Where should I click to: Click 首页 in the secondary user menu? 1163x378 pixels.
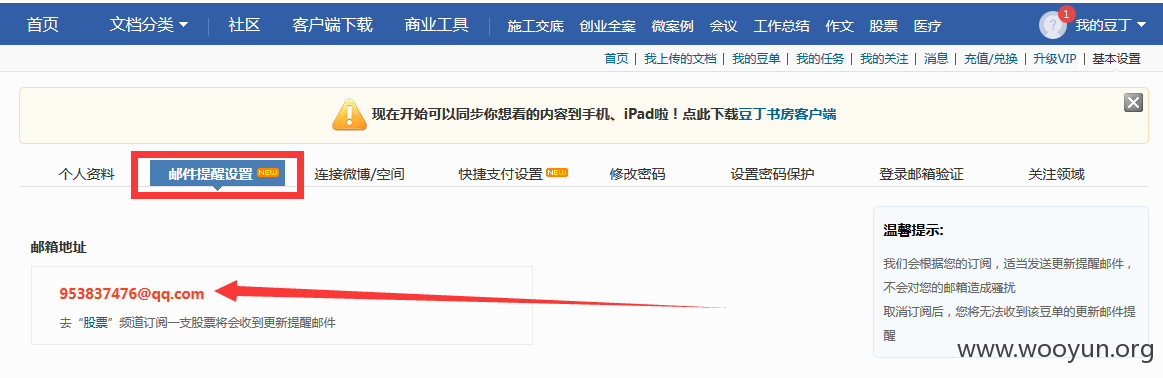pyautogui.click(x=616, y=59)
